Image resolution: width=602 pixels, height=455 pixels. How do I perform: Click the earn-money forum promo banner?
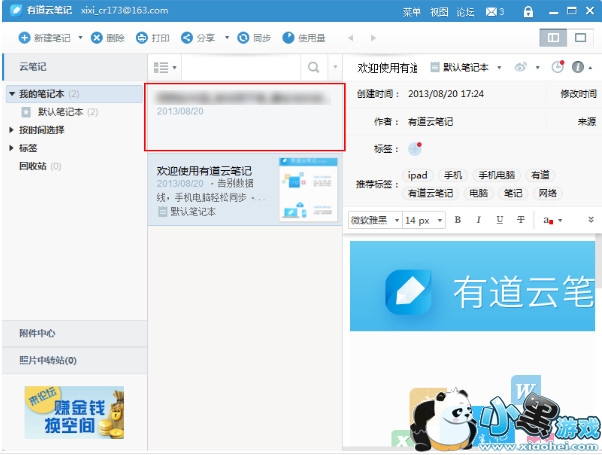[x=74, y=412]
